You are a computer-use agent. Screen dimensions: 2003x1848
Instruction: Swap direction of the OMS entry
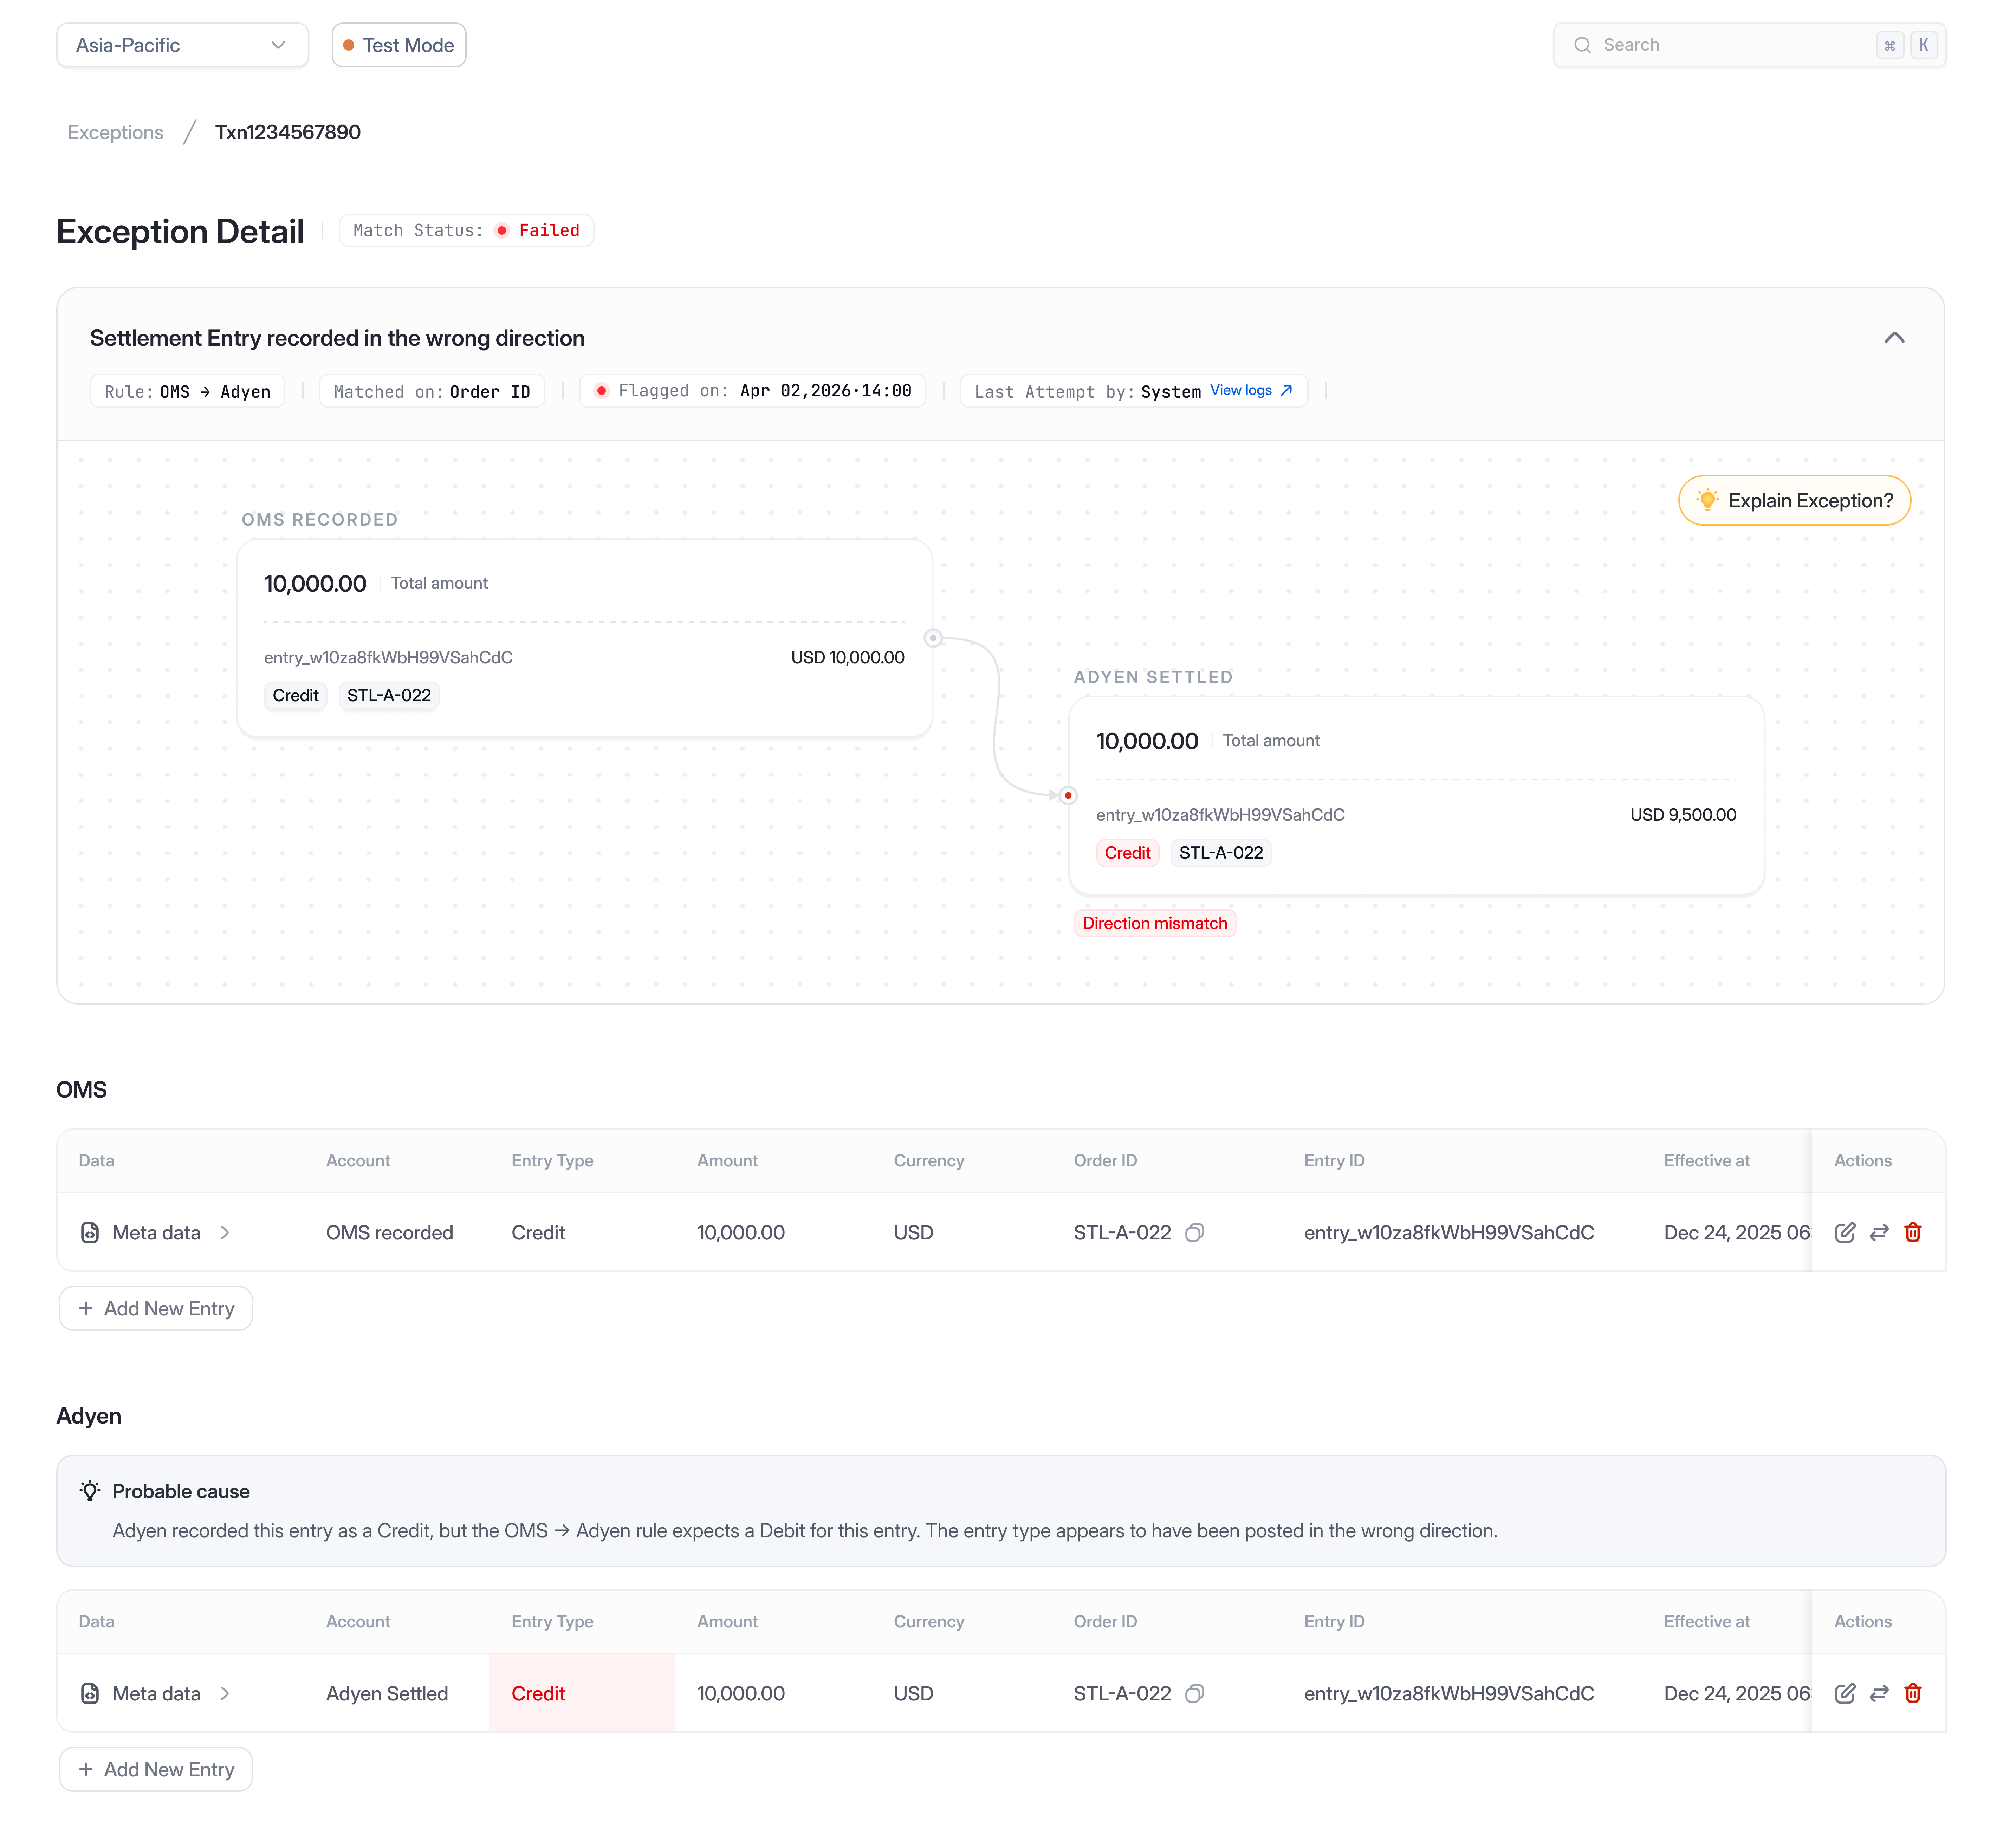point(1879,1233)
